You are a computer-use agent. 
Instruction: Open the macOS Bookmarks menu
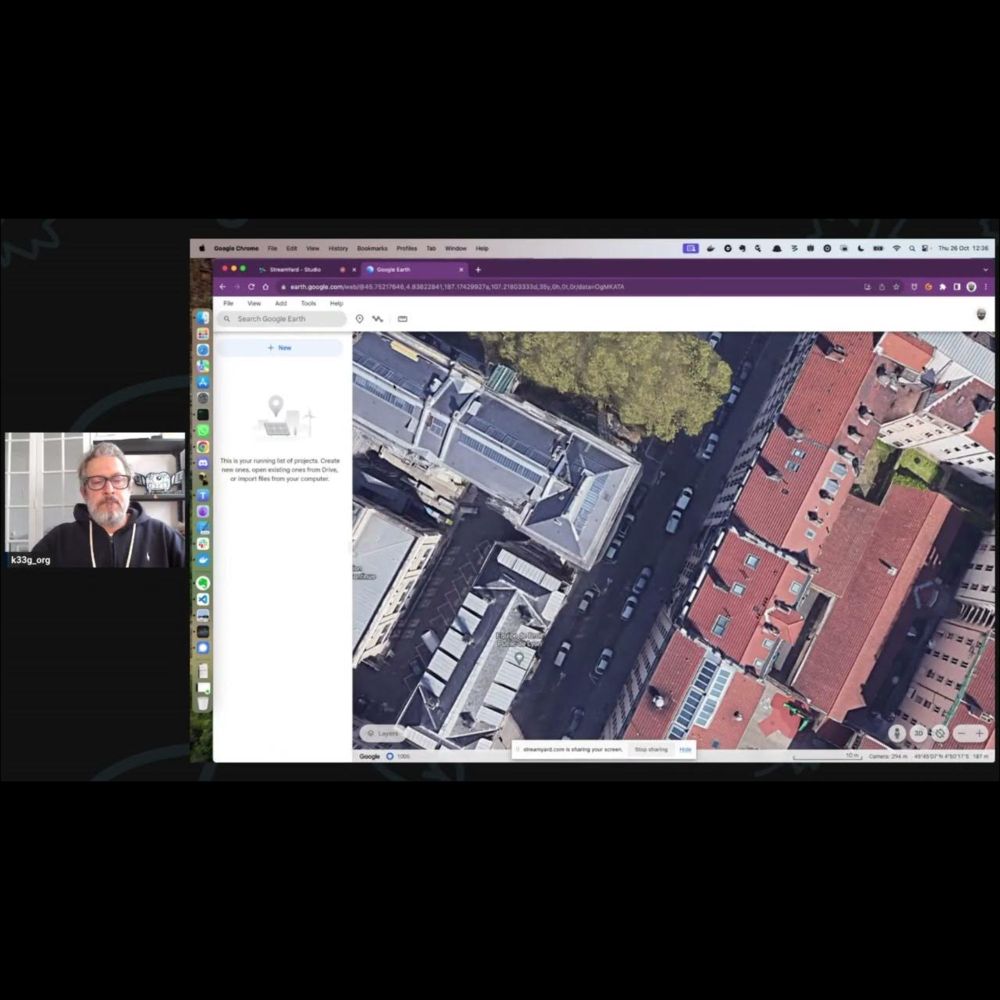(x=372, y=249)
